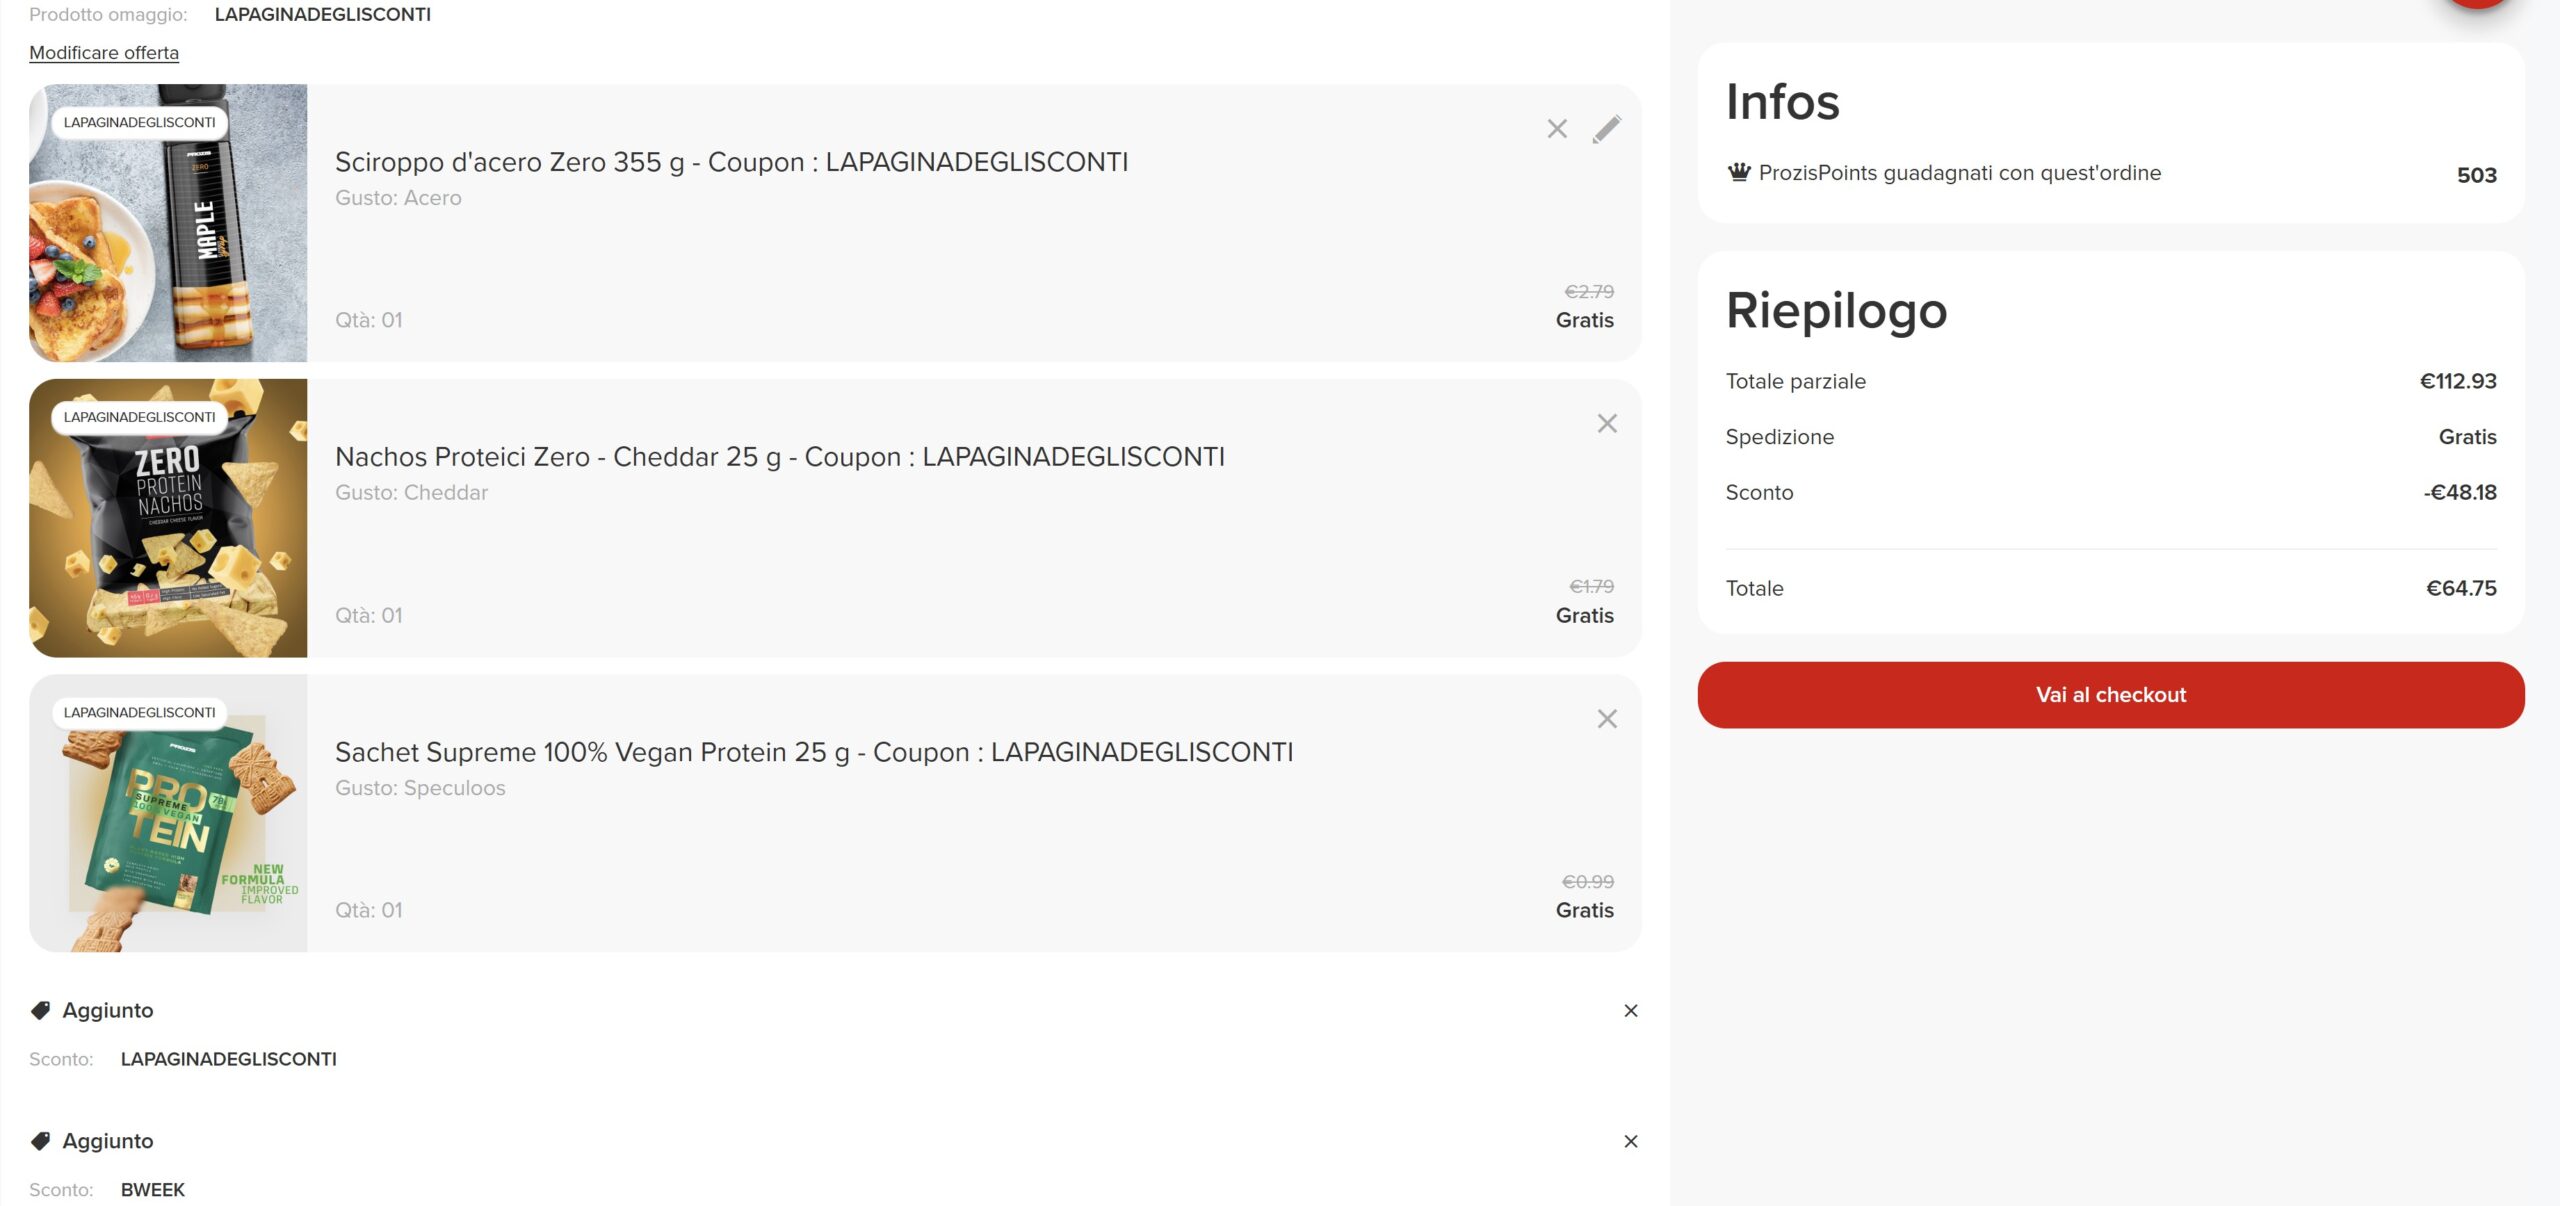Screen dimensions: 2560x1206
Task: Remove the Sachet Supreme Vegan Protein item
Action: pos(1606,719)
